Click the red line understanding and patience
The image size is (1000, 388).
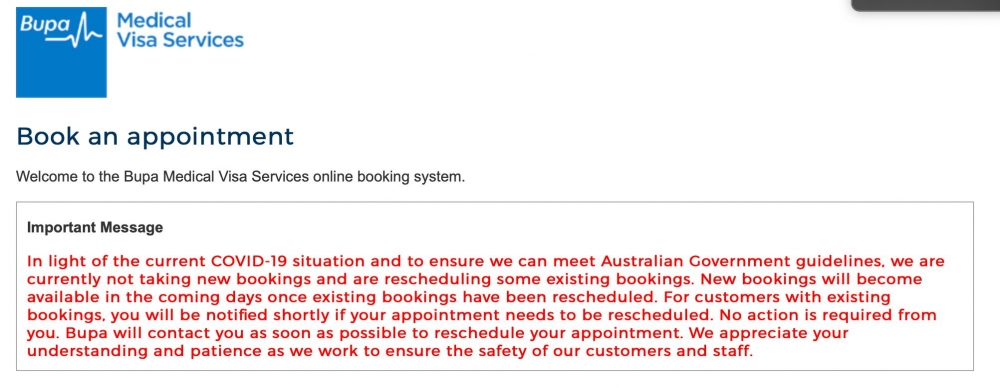point(390,351)
